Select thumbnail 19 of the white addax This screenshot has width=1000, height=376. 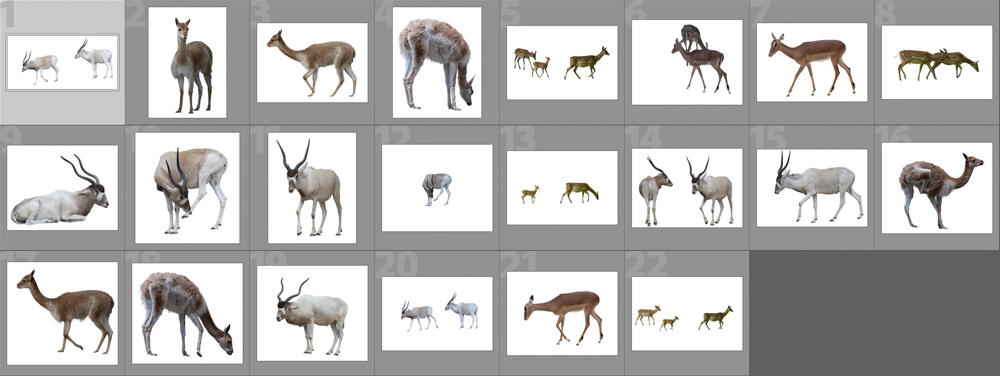(x=312, y=314)
